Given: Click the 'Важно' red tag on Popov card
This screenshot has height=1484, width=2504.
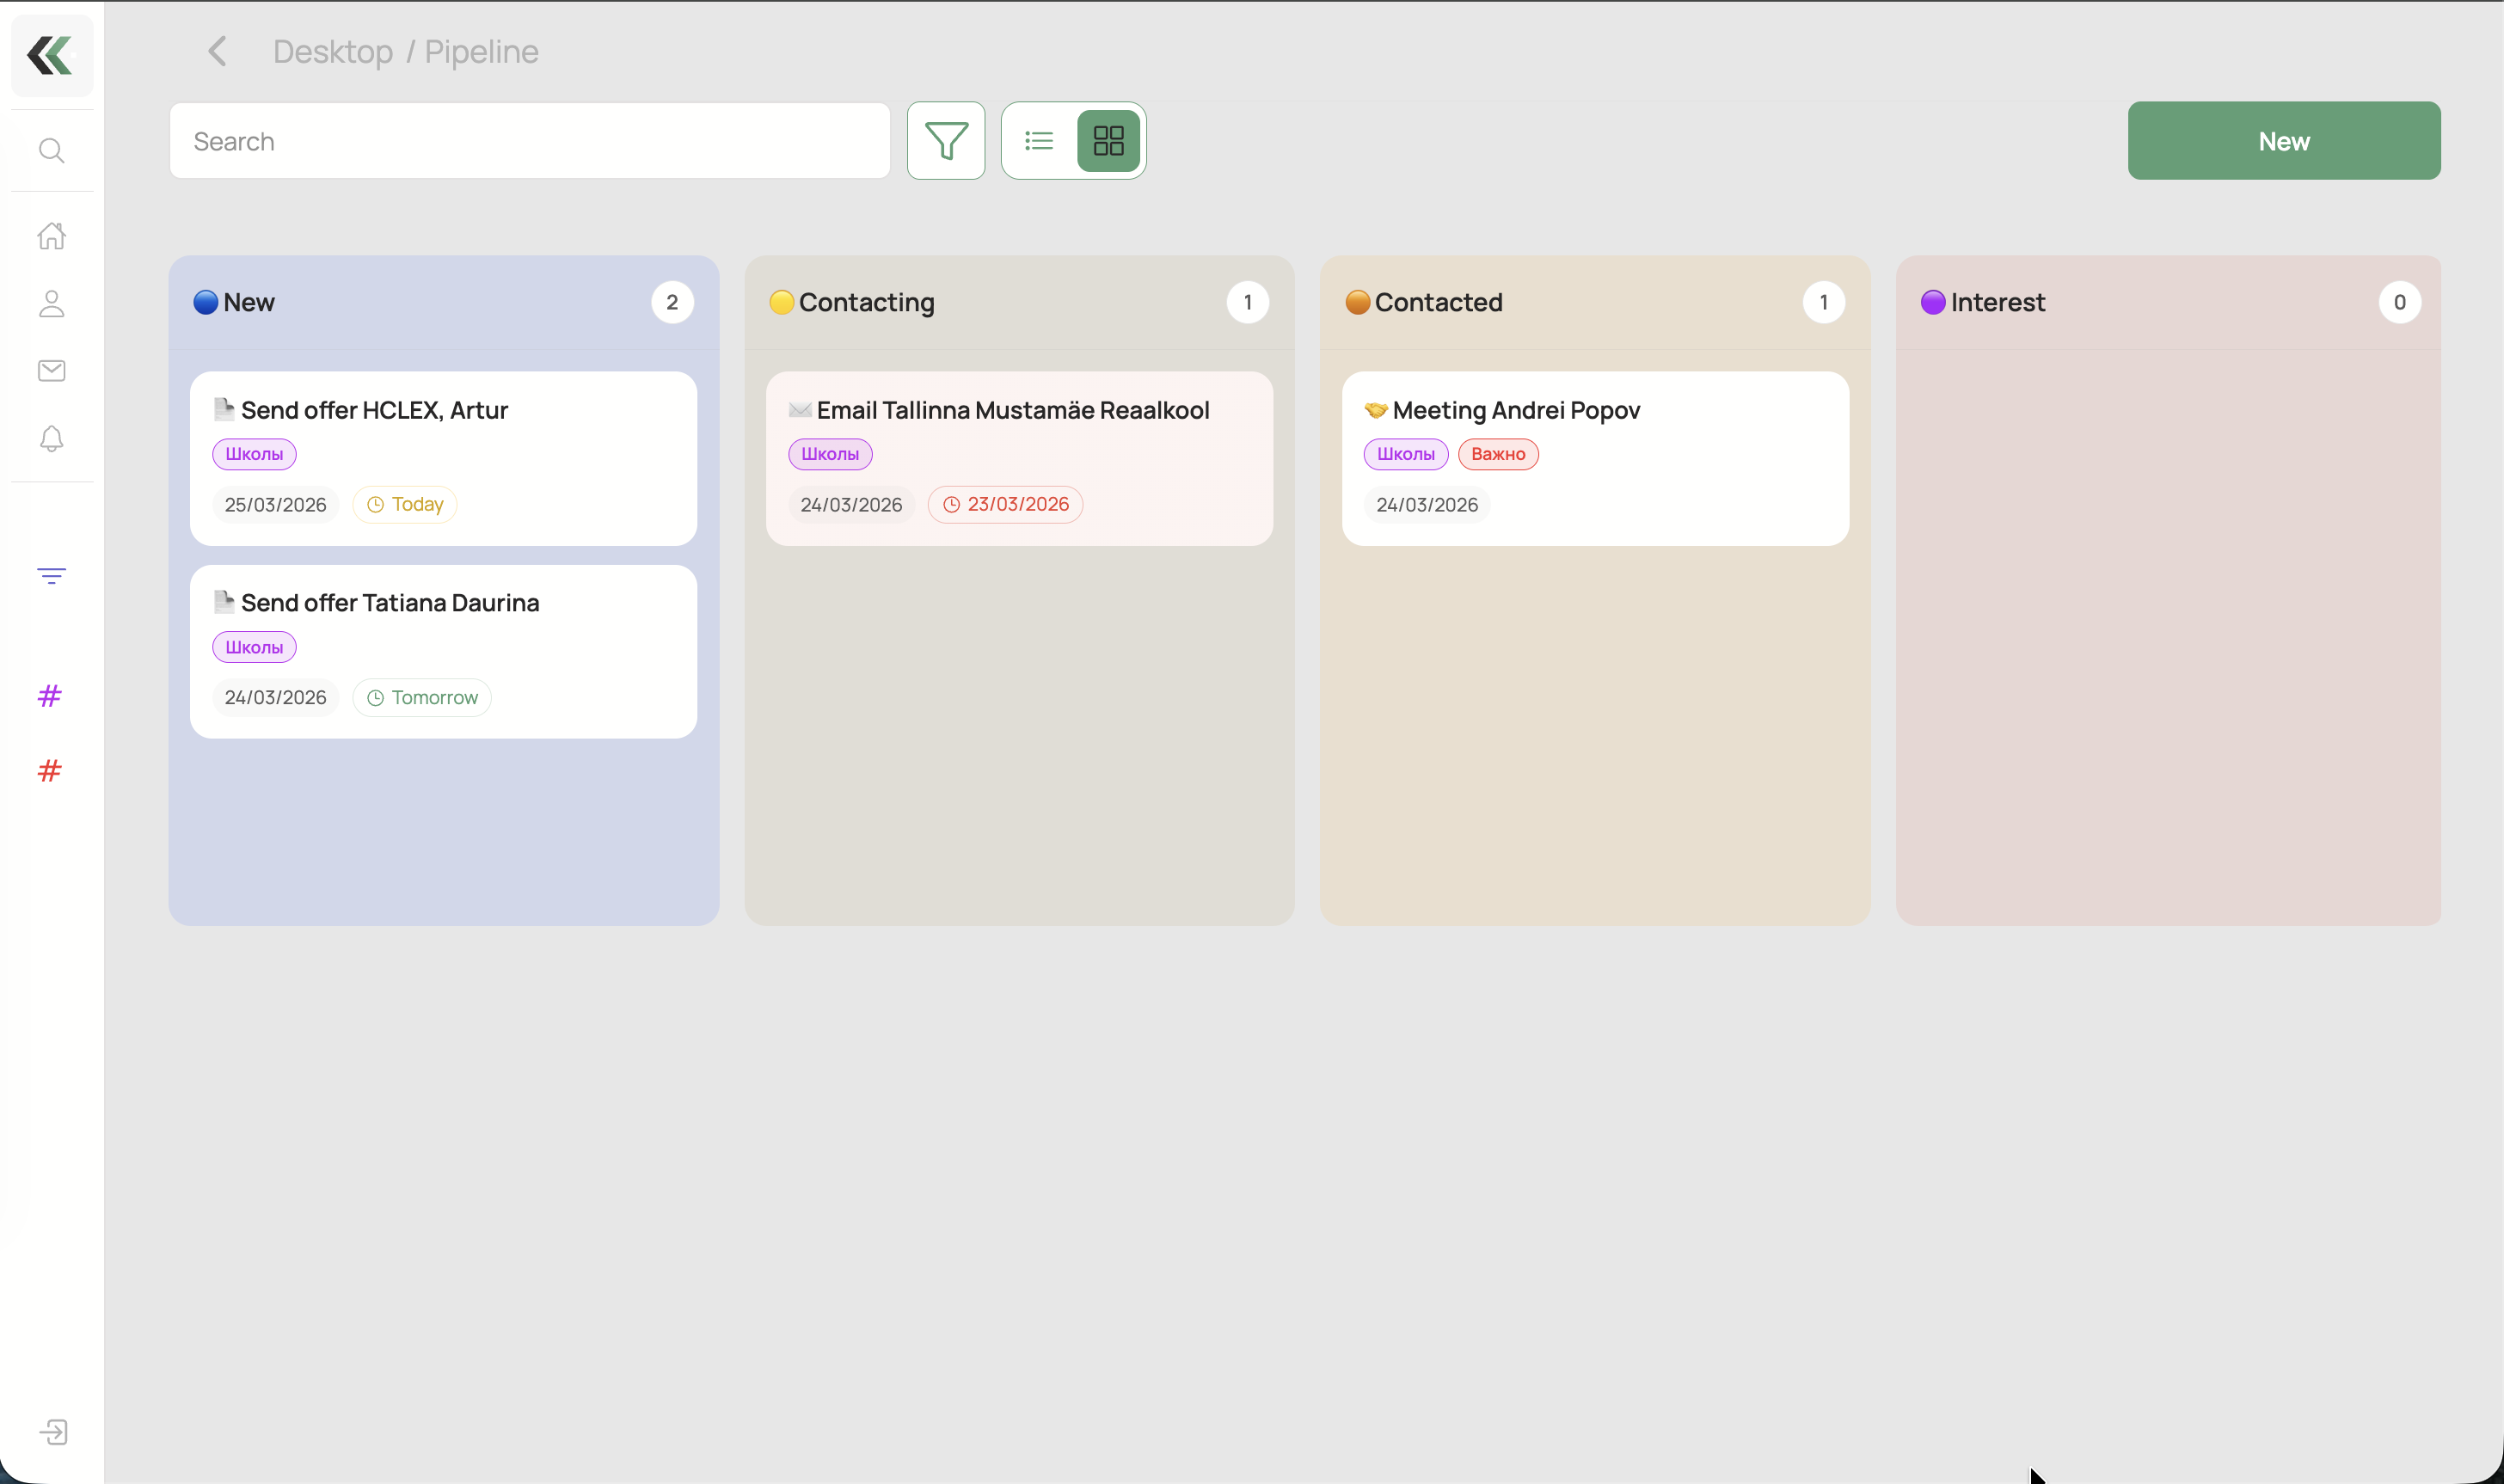Looking at the screenshot, I should click(x=1498, y=454).
